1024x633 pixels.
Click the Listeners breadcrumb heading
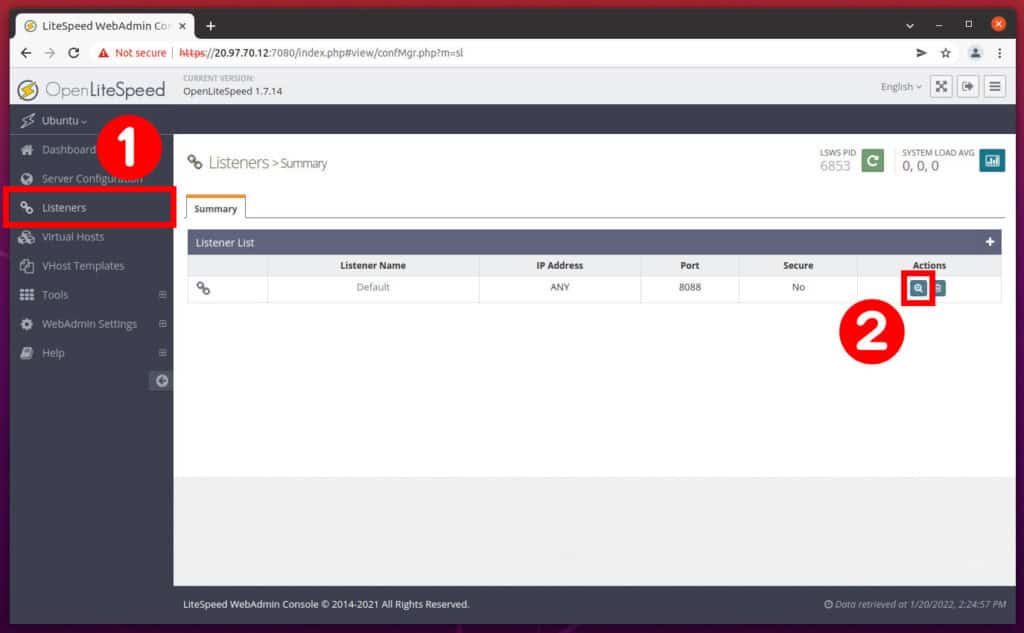point(238,163)
